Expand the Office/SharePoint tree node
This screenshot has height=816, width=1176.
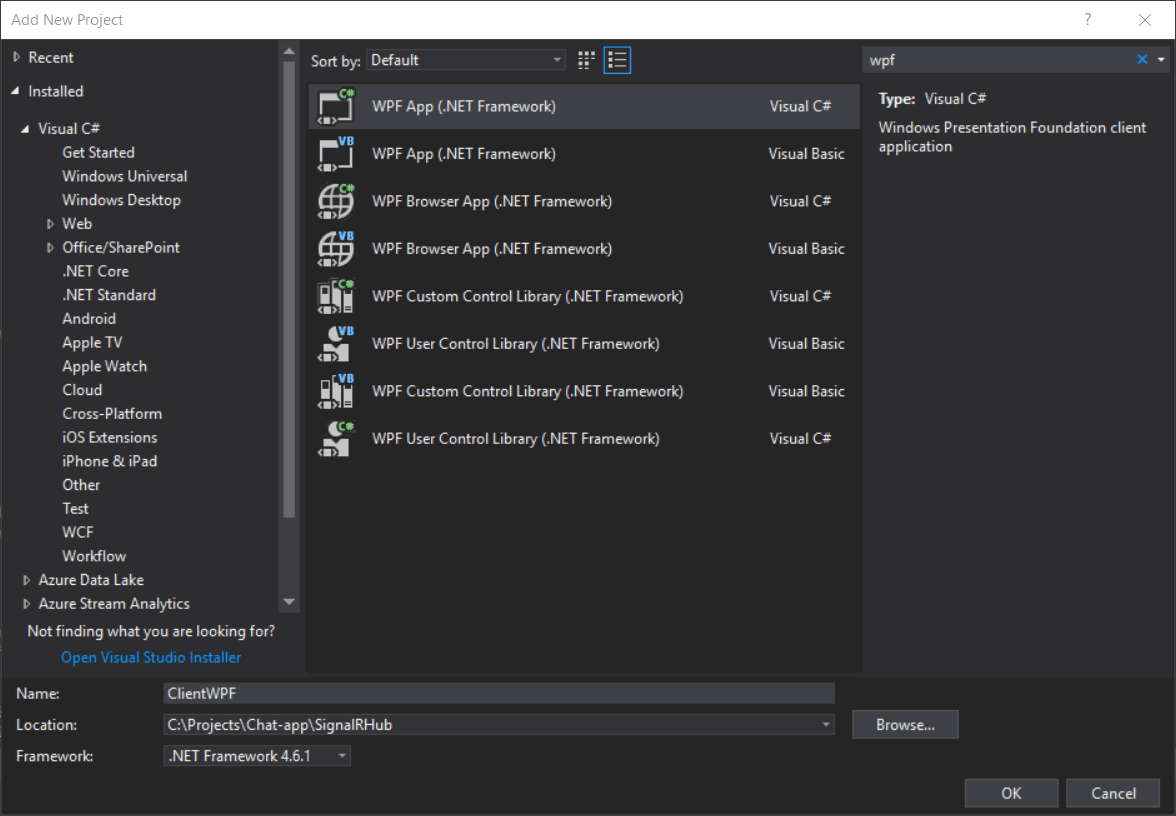(50, 248)
